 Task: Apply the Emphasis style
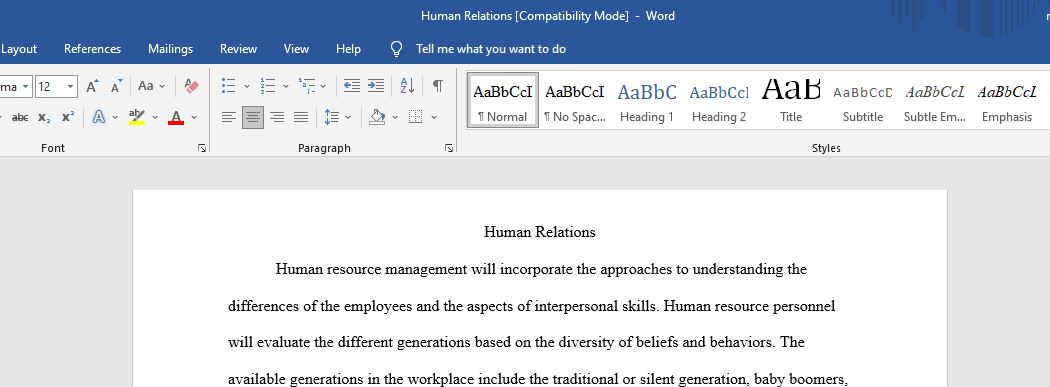click(1007, 100)
